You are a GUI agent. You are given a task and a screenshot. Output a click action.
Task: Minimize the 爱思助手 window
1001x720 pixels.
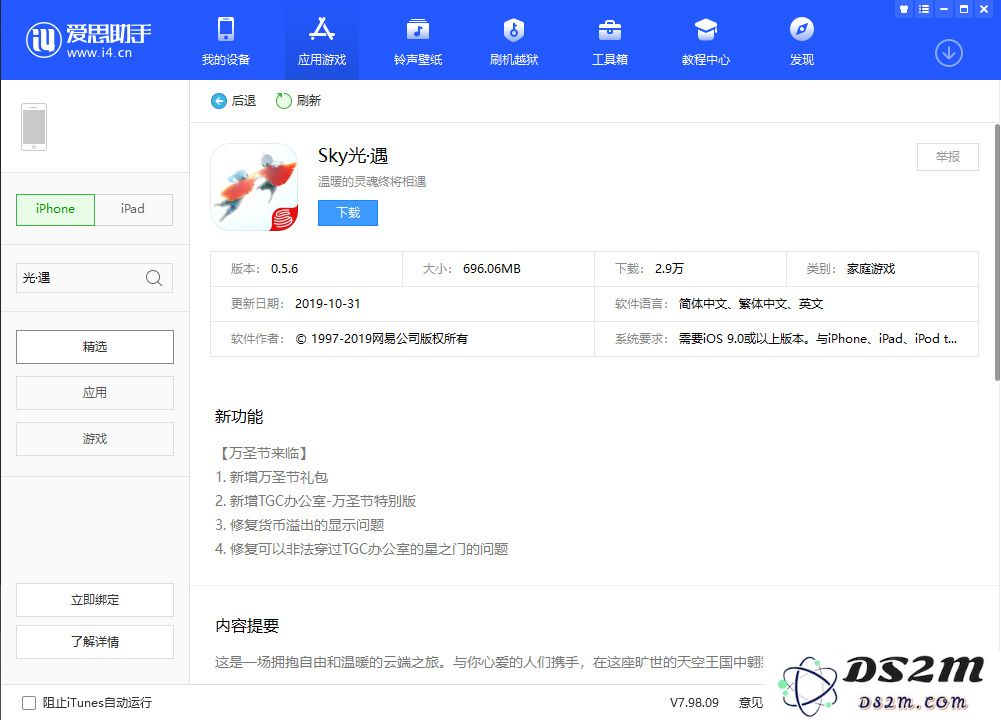click(x=944, y=9)
